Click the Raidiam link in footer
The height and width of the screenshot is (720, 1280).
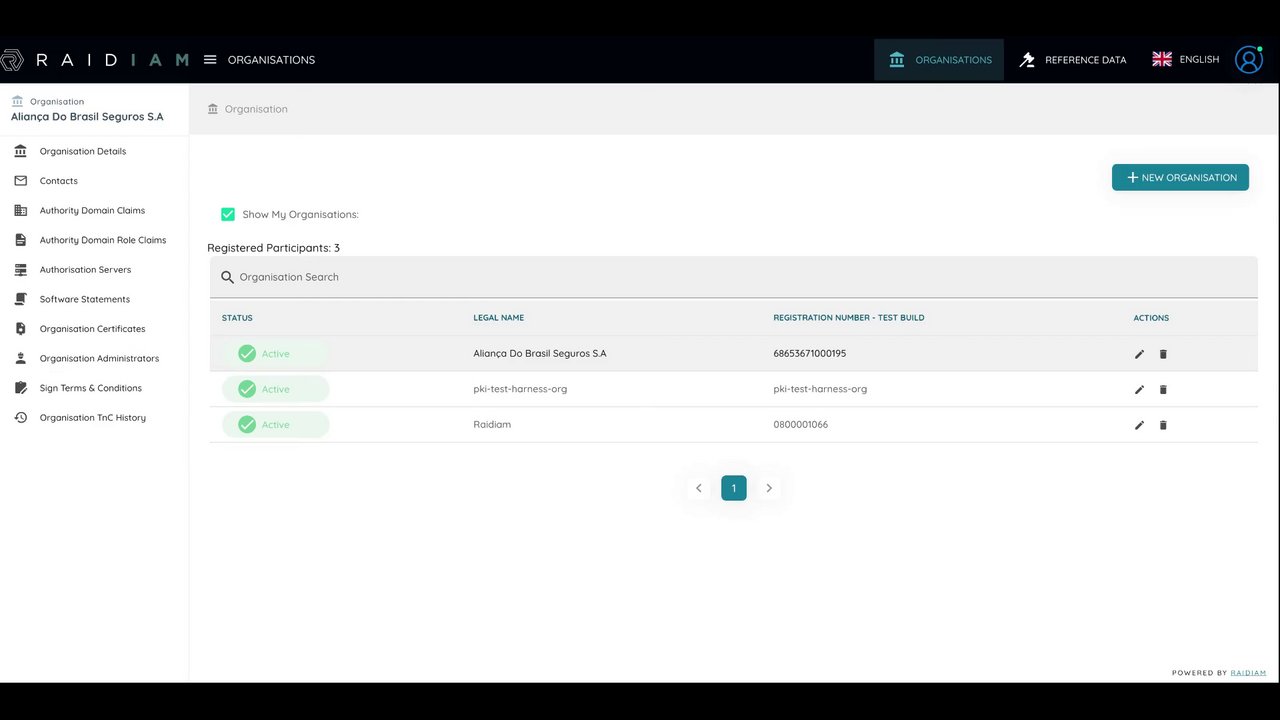coord(1248,673)
